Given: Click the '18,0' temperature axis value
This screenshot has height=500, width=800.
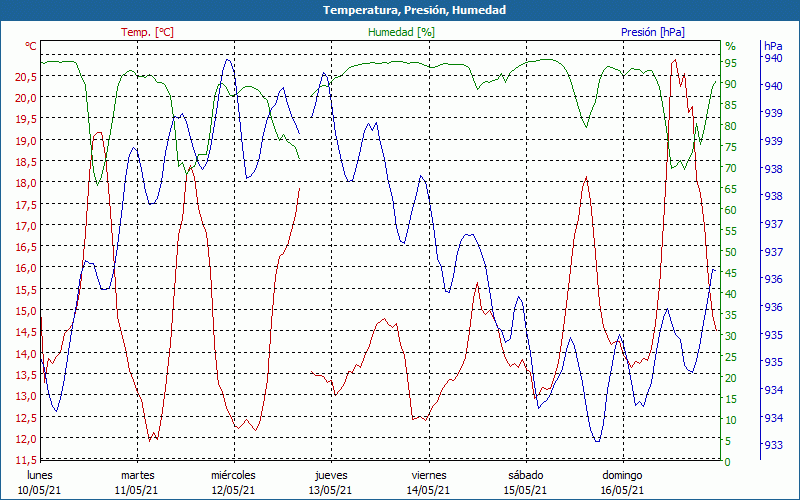Looking at the screenshot, I should point(26,183).
